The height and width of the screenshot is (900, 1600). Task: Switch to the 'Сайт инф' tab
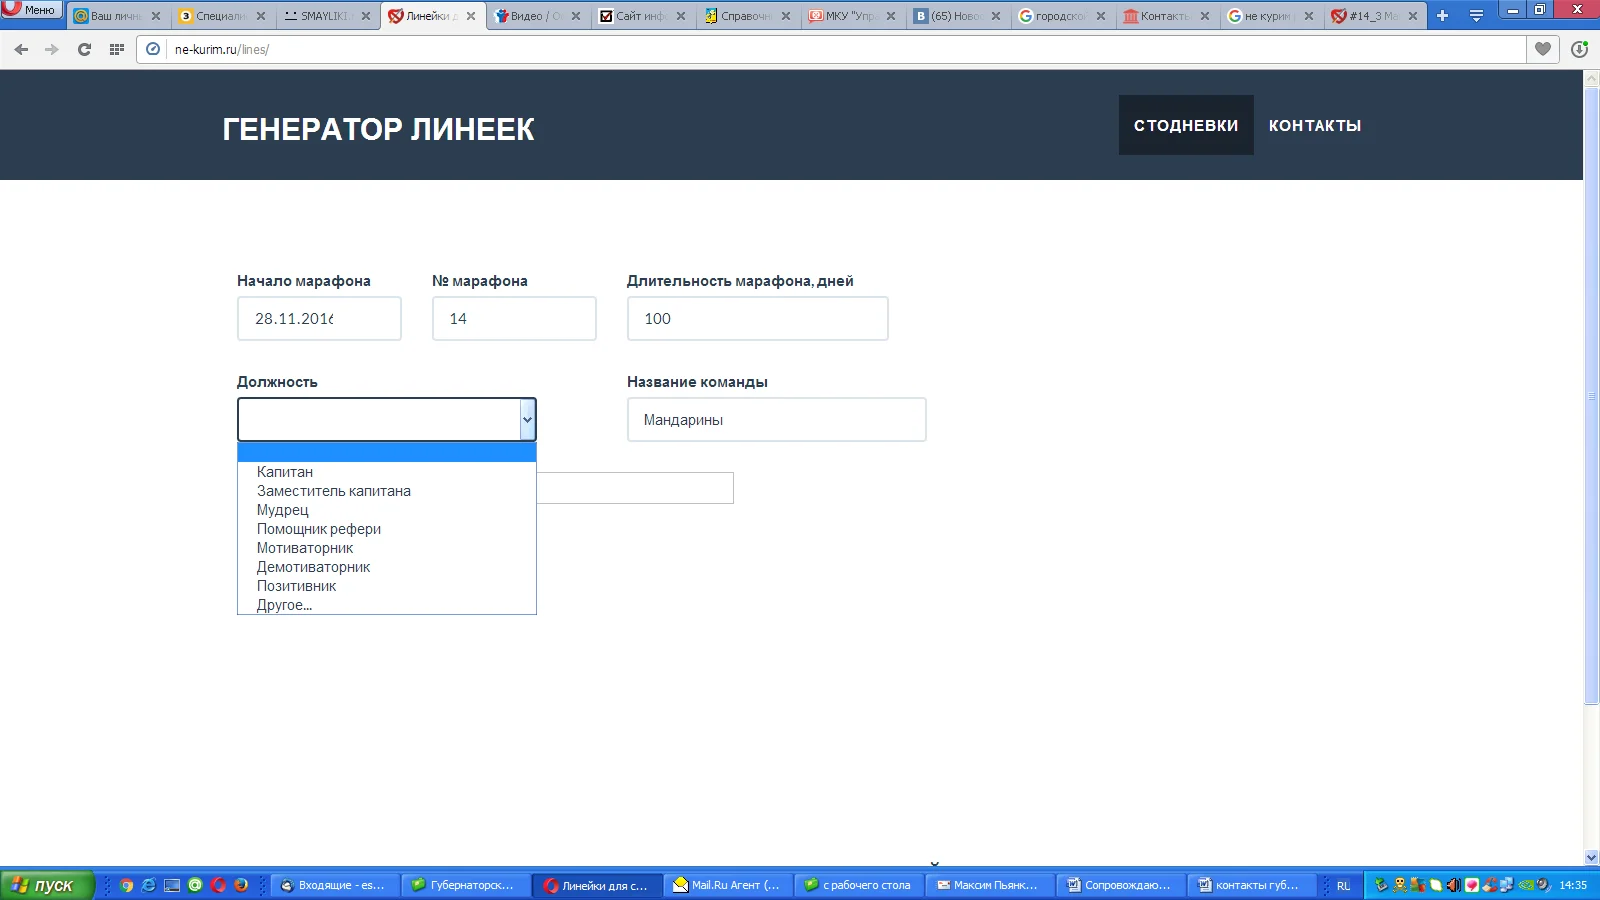641,16
